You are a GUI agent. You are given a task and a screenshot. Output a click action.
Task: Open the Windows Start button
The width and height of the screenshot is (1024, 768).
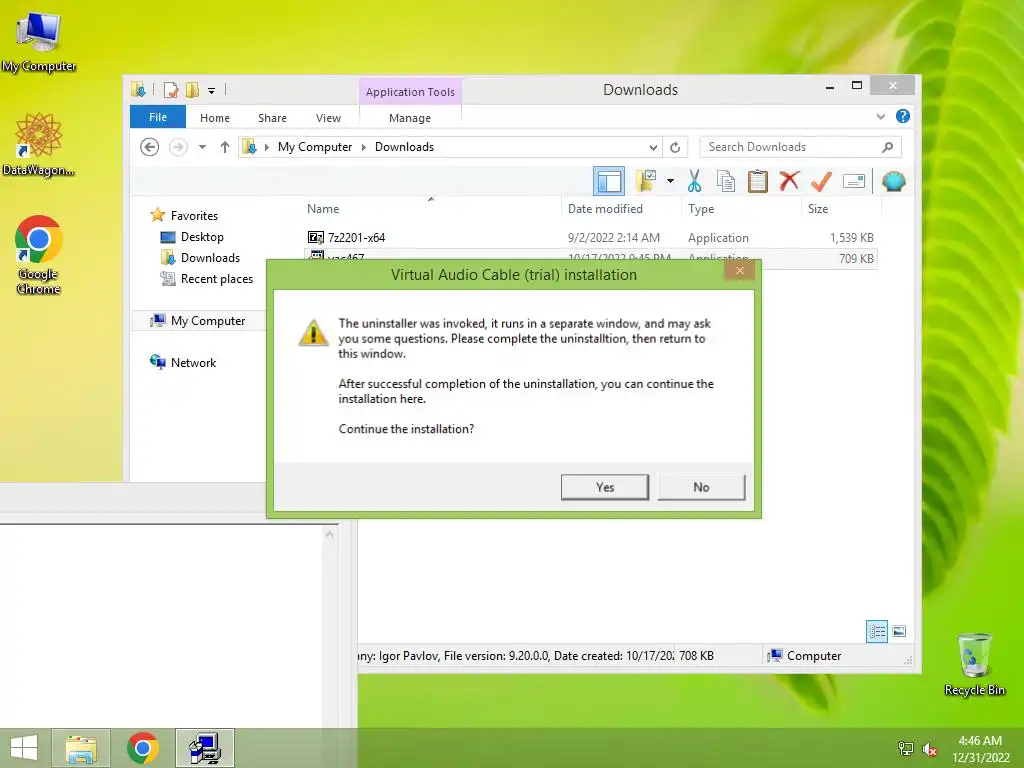click(24, 748)
